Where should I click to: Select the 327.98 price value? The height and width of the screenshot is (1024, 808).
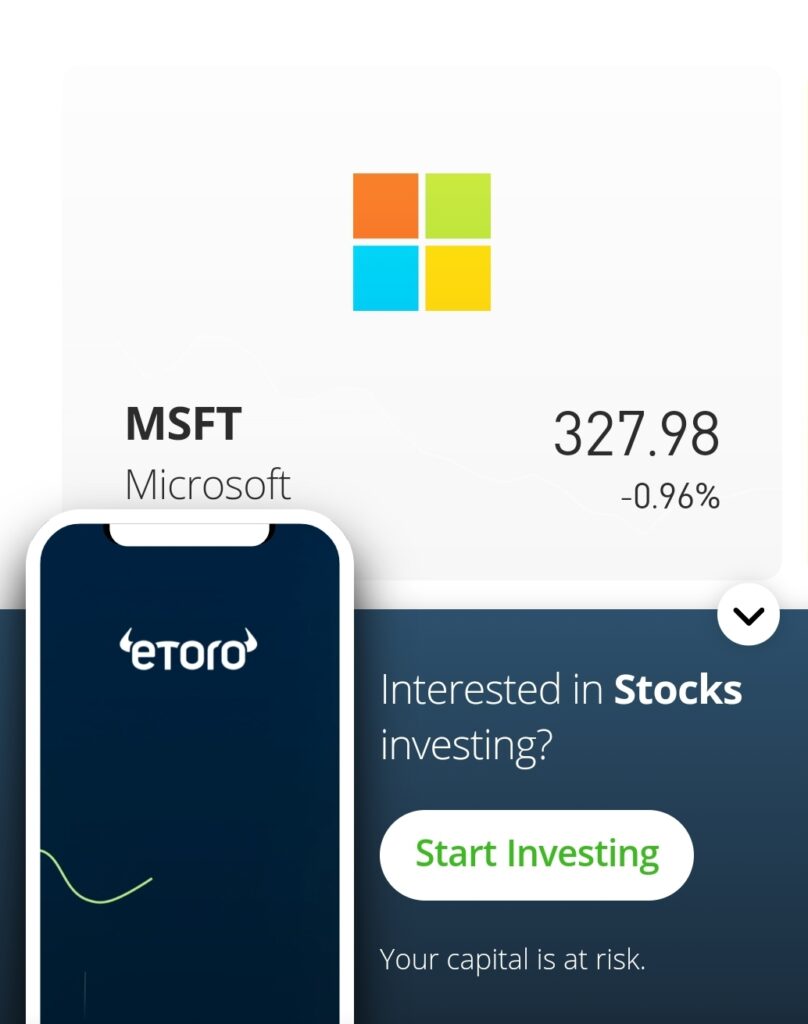(x=640, y=433)
